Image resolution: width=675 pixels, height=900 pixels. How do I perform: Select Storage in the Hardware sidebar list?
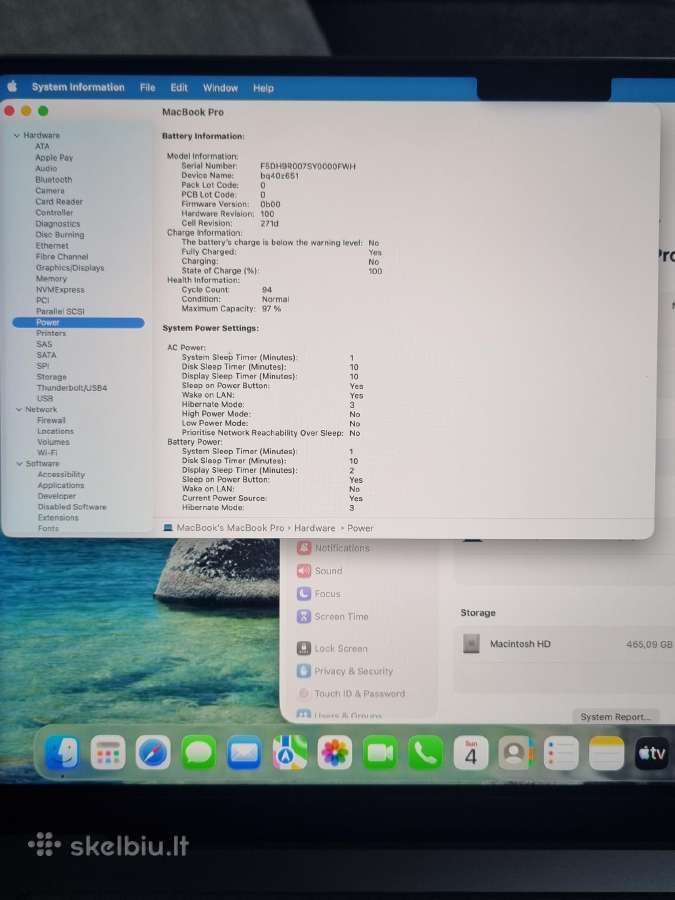point(52,377)
